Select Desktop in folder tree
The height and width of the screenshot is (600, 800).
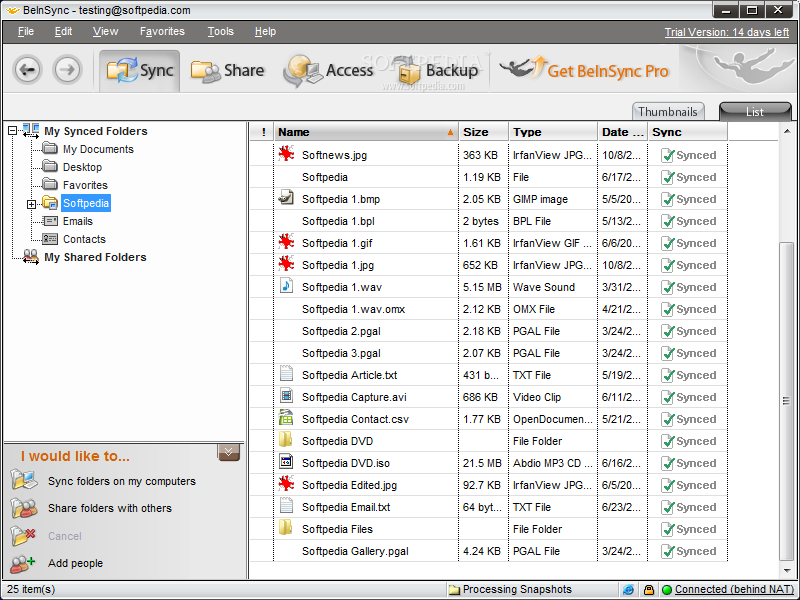[82, 167]
